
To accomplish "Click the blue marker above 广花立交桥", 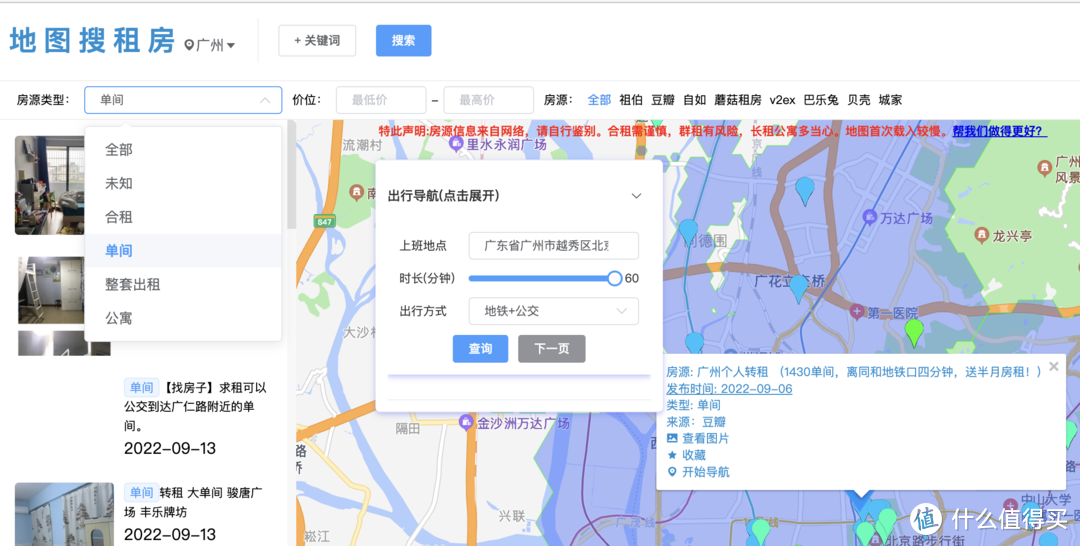I will 798,289.
